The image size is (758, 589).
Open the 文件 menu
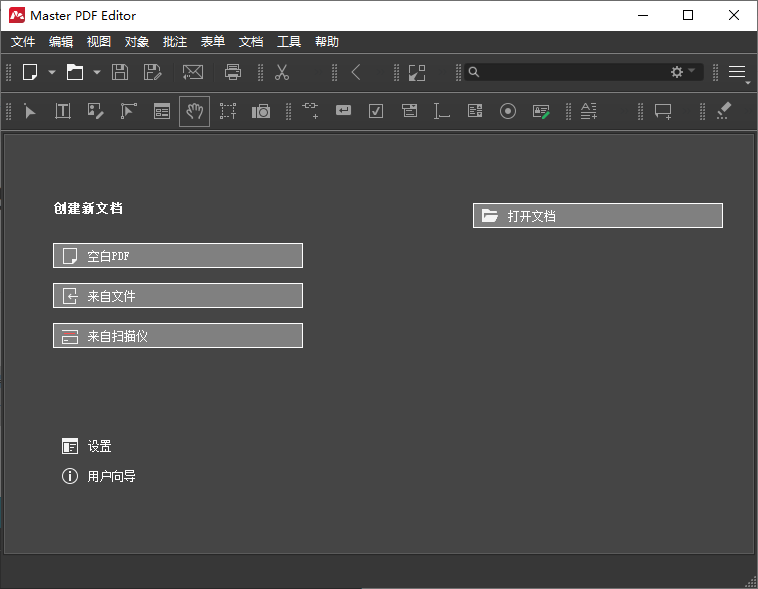pyautogui.click(x=23, y=42)
